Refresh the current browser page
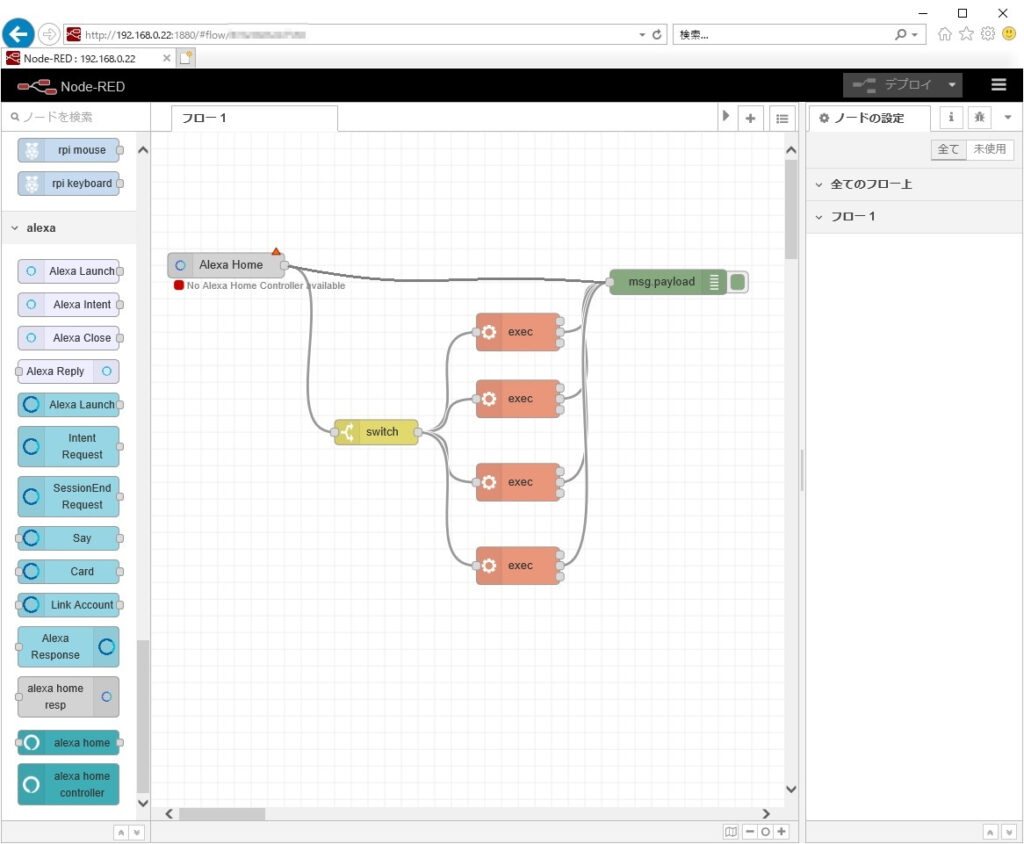 click(x=657, y=35)
